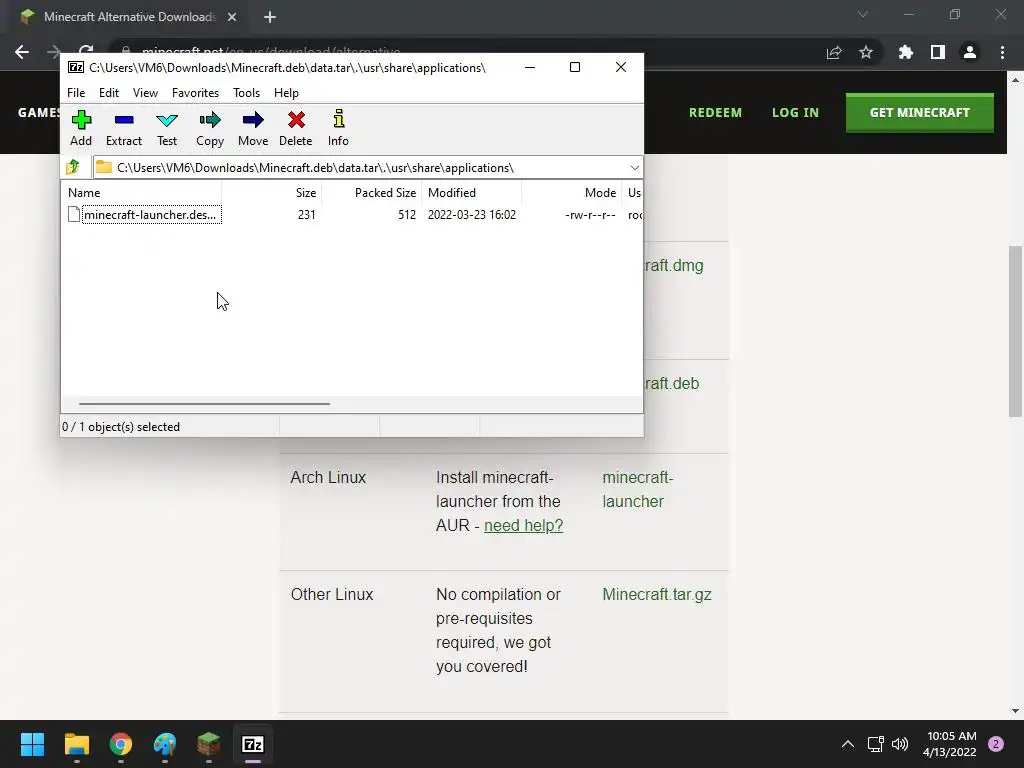Screen dimensions: 1024x768
Task: Click the minecraft-launcher AUR link
Action: 637,489
